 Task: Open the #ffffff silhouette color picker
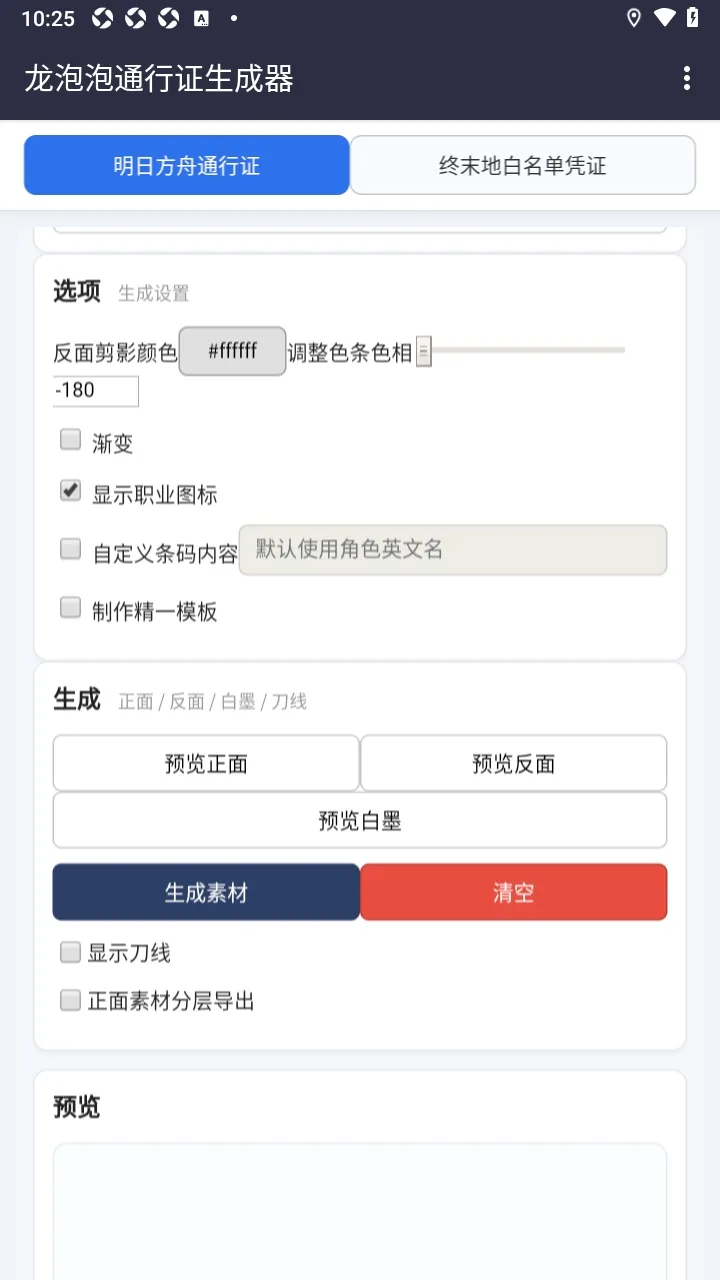tap(233, 351)
